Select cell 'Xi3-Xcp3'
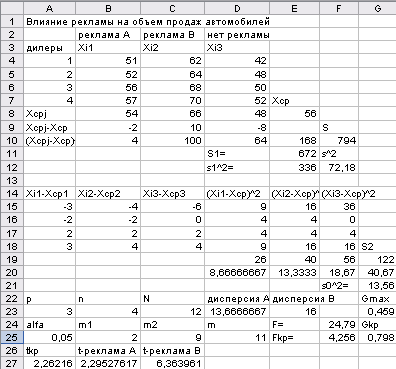Image resolution: width=396 pixels, height=369 pixels. click(172, 193)
